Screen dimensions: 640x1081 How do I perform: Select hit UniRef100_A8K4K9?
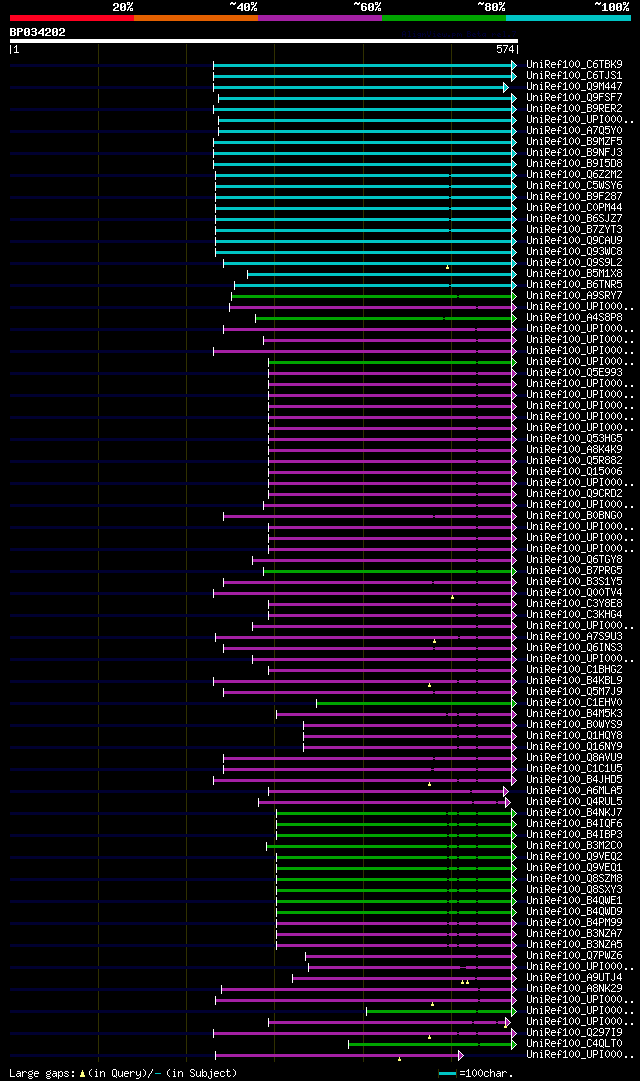574,449
